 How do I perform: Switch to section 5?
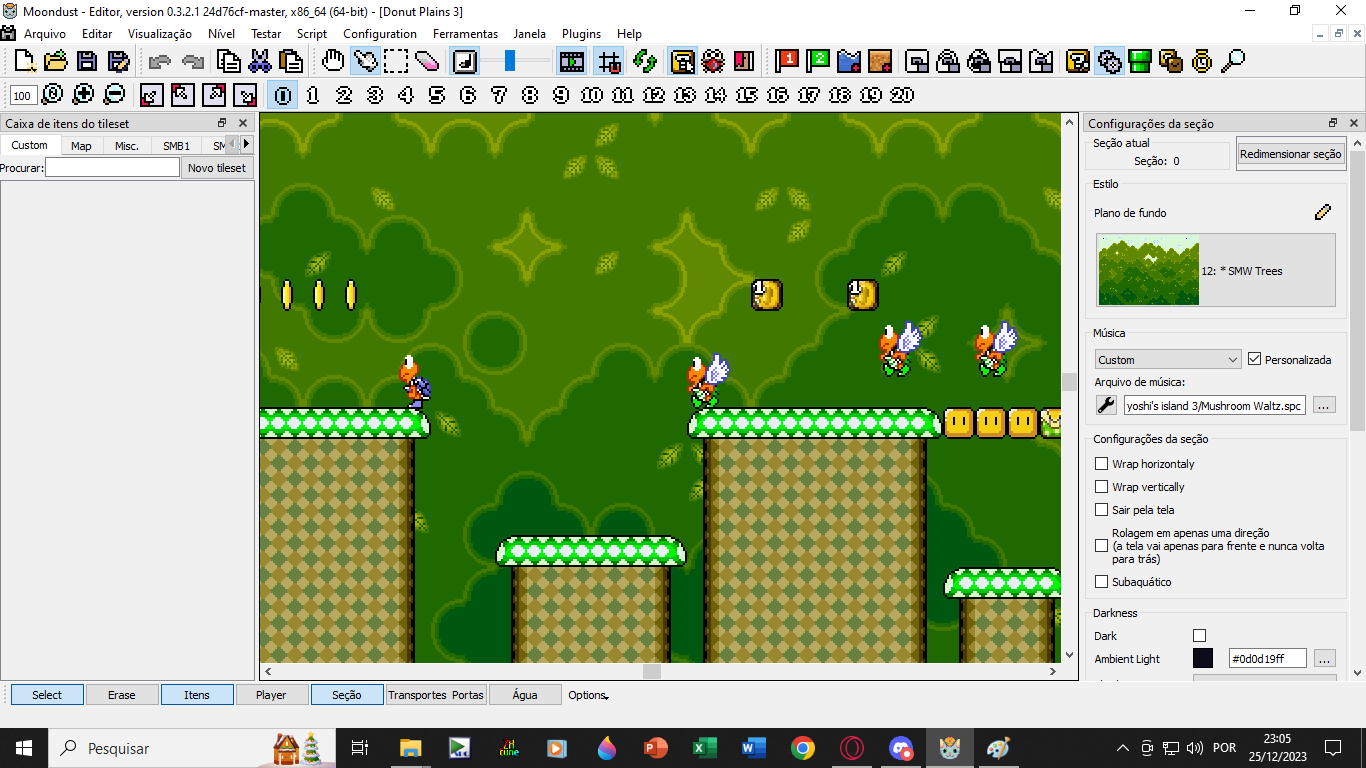coord(437,95)
